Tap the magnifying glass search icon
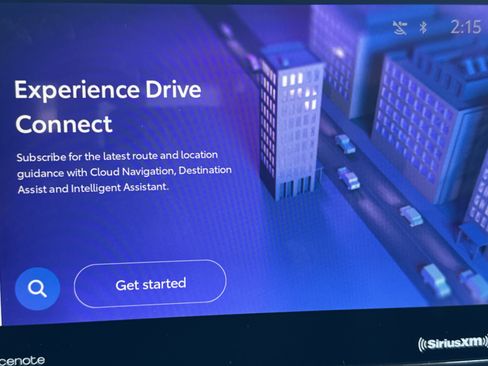Image resolution: width=488 pixels, height=366 pixels. point(37,289)
